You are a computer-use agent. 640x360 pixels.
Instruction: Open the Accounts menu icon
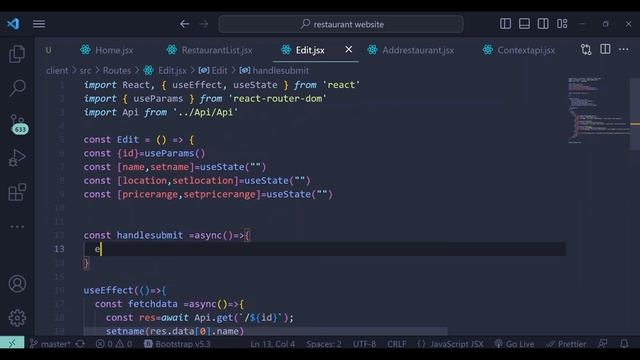pyautogui.click(x=17, y=284)
